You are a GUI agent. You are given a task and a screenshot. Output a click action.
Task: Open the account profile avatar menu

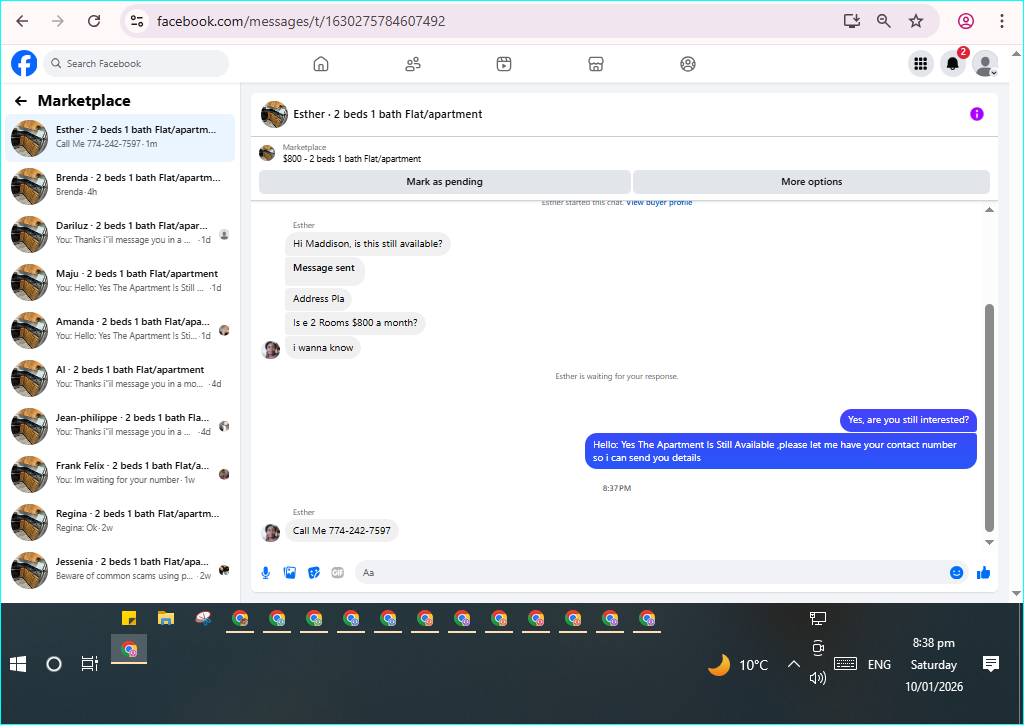[985, 63]
